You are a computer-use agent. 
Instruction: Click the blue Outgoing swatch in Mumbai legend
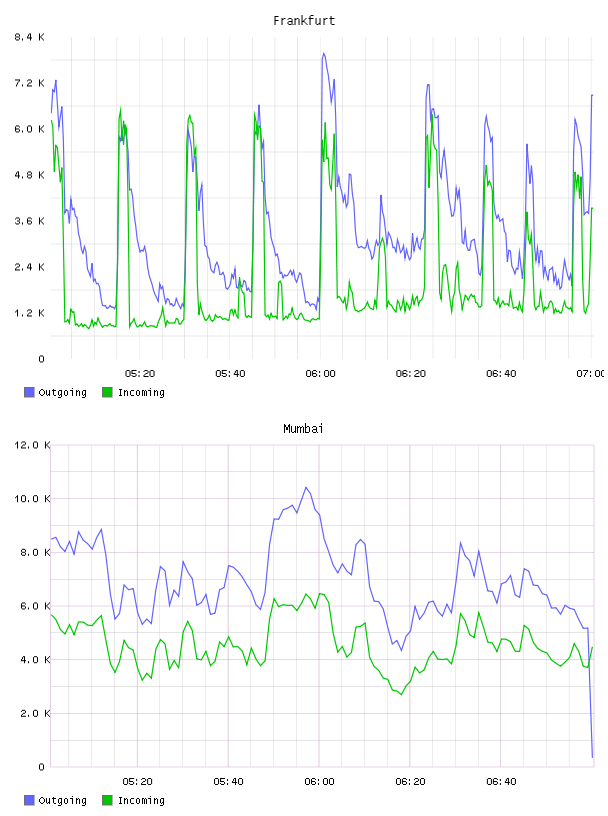click(29, 800)
